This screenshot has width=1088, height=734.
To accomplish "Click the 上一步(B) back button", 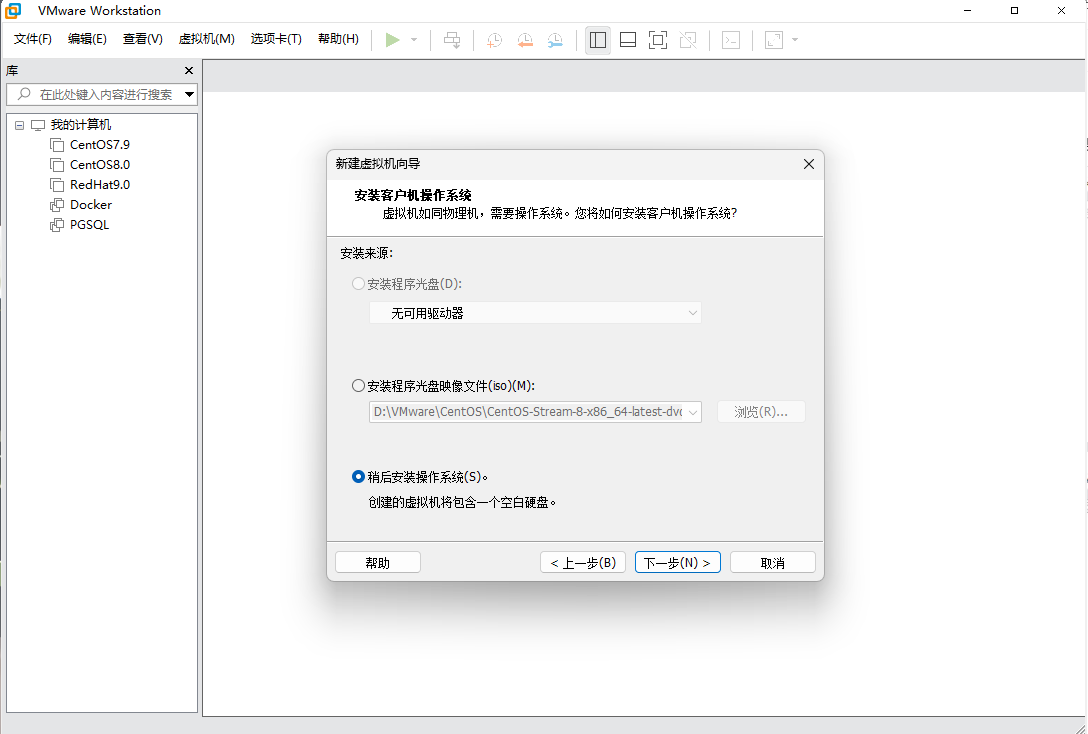I will pyautogui.click(x=583, y=563).
